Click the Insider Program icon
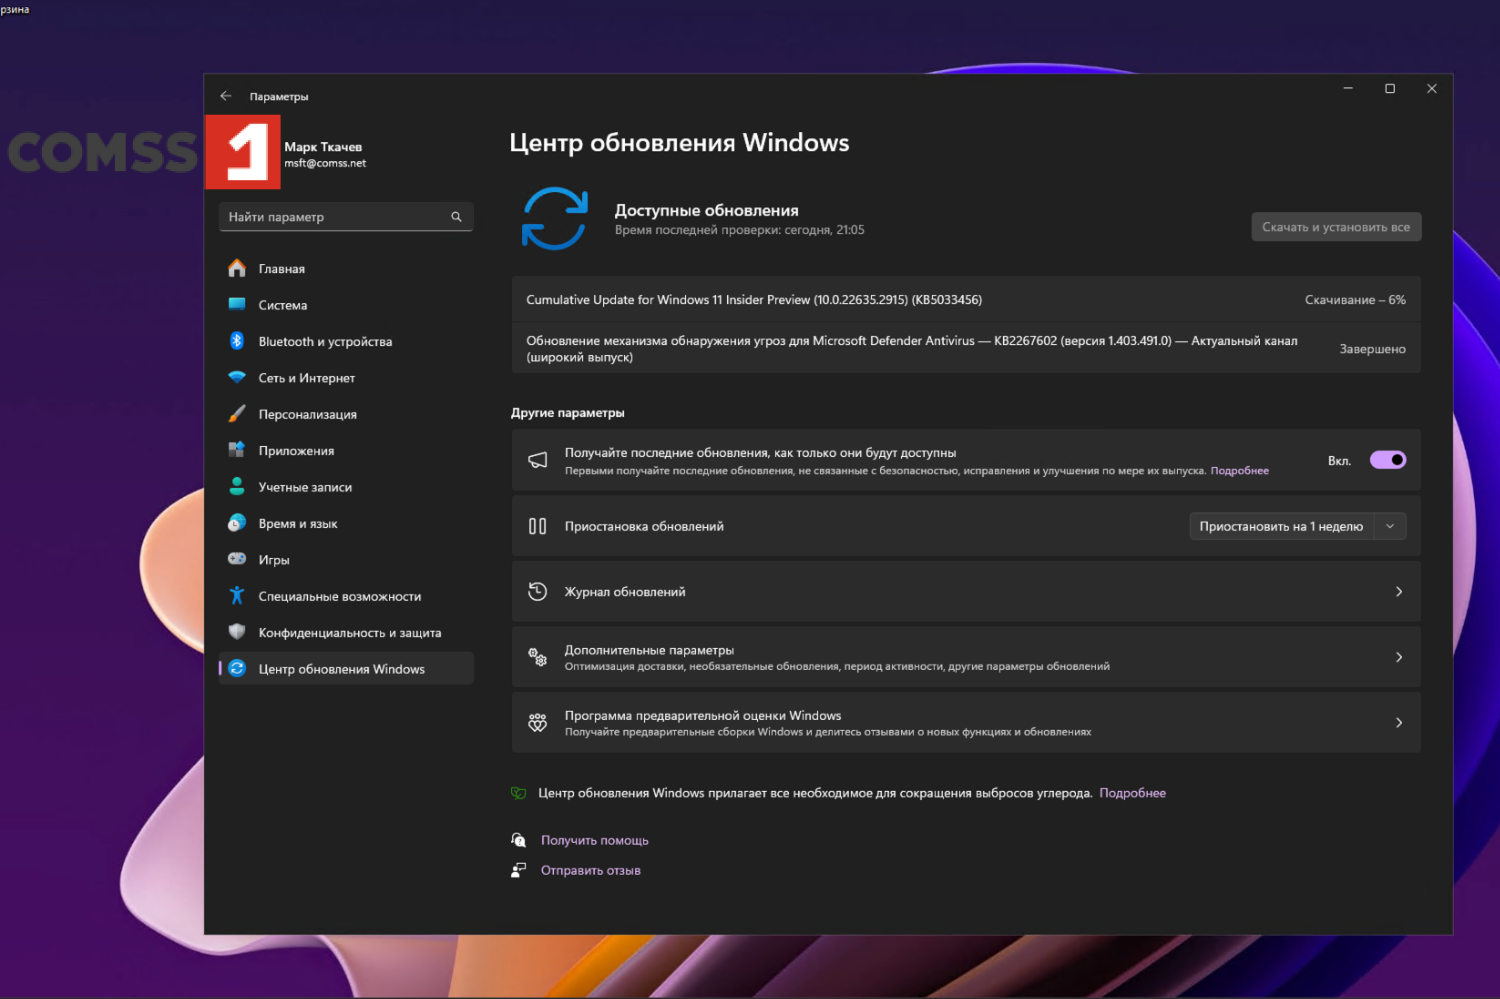 [x=538, y=722]
